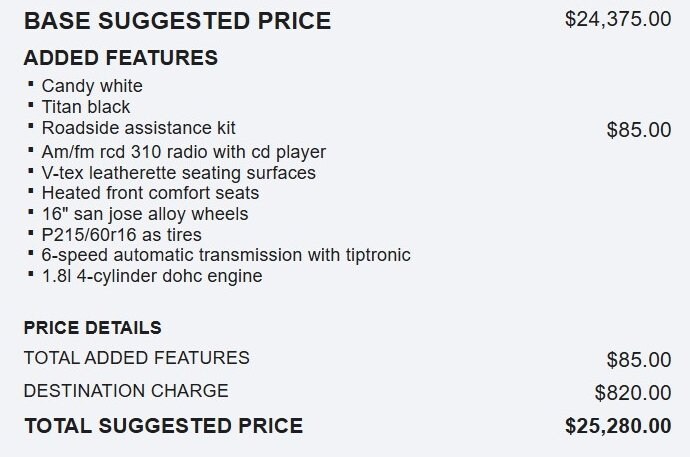Select Am/fm rcd 310 radio item
This screenshot has width=690, height=457.
tap(184, 152)
